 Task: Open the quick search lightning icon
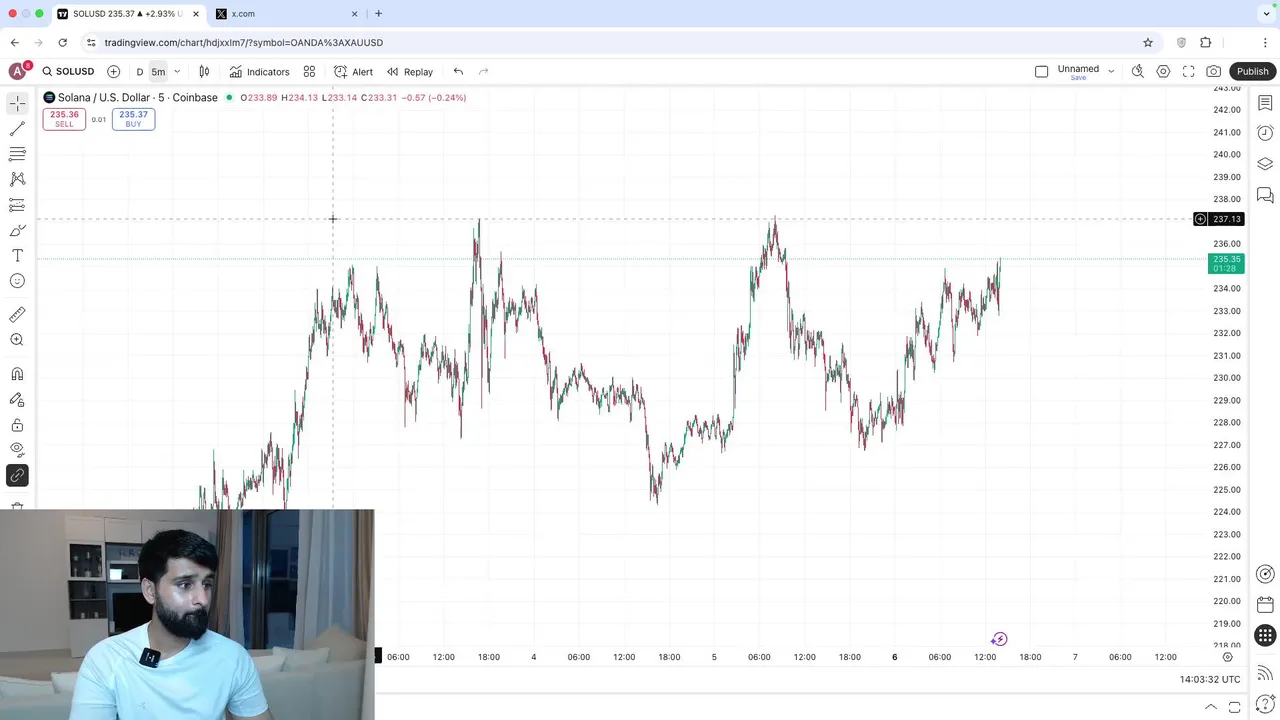[1137, 72]
